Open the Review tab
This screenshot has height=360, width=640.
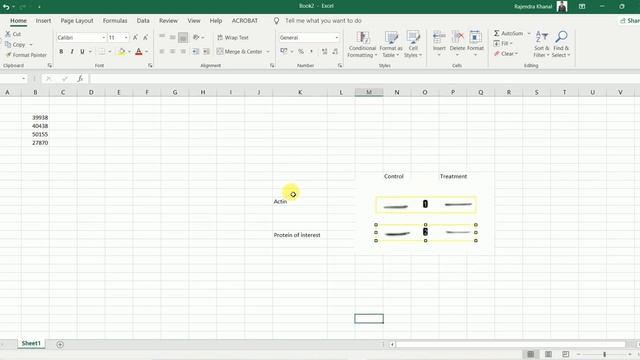[x=168, y=21]
